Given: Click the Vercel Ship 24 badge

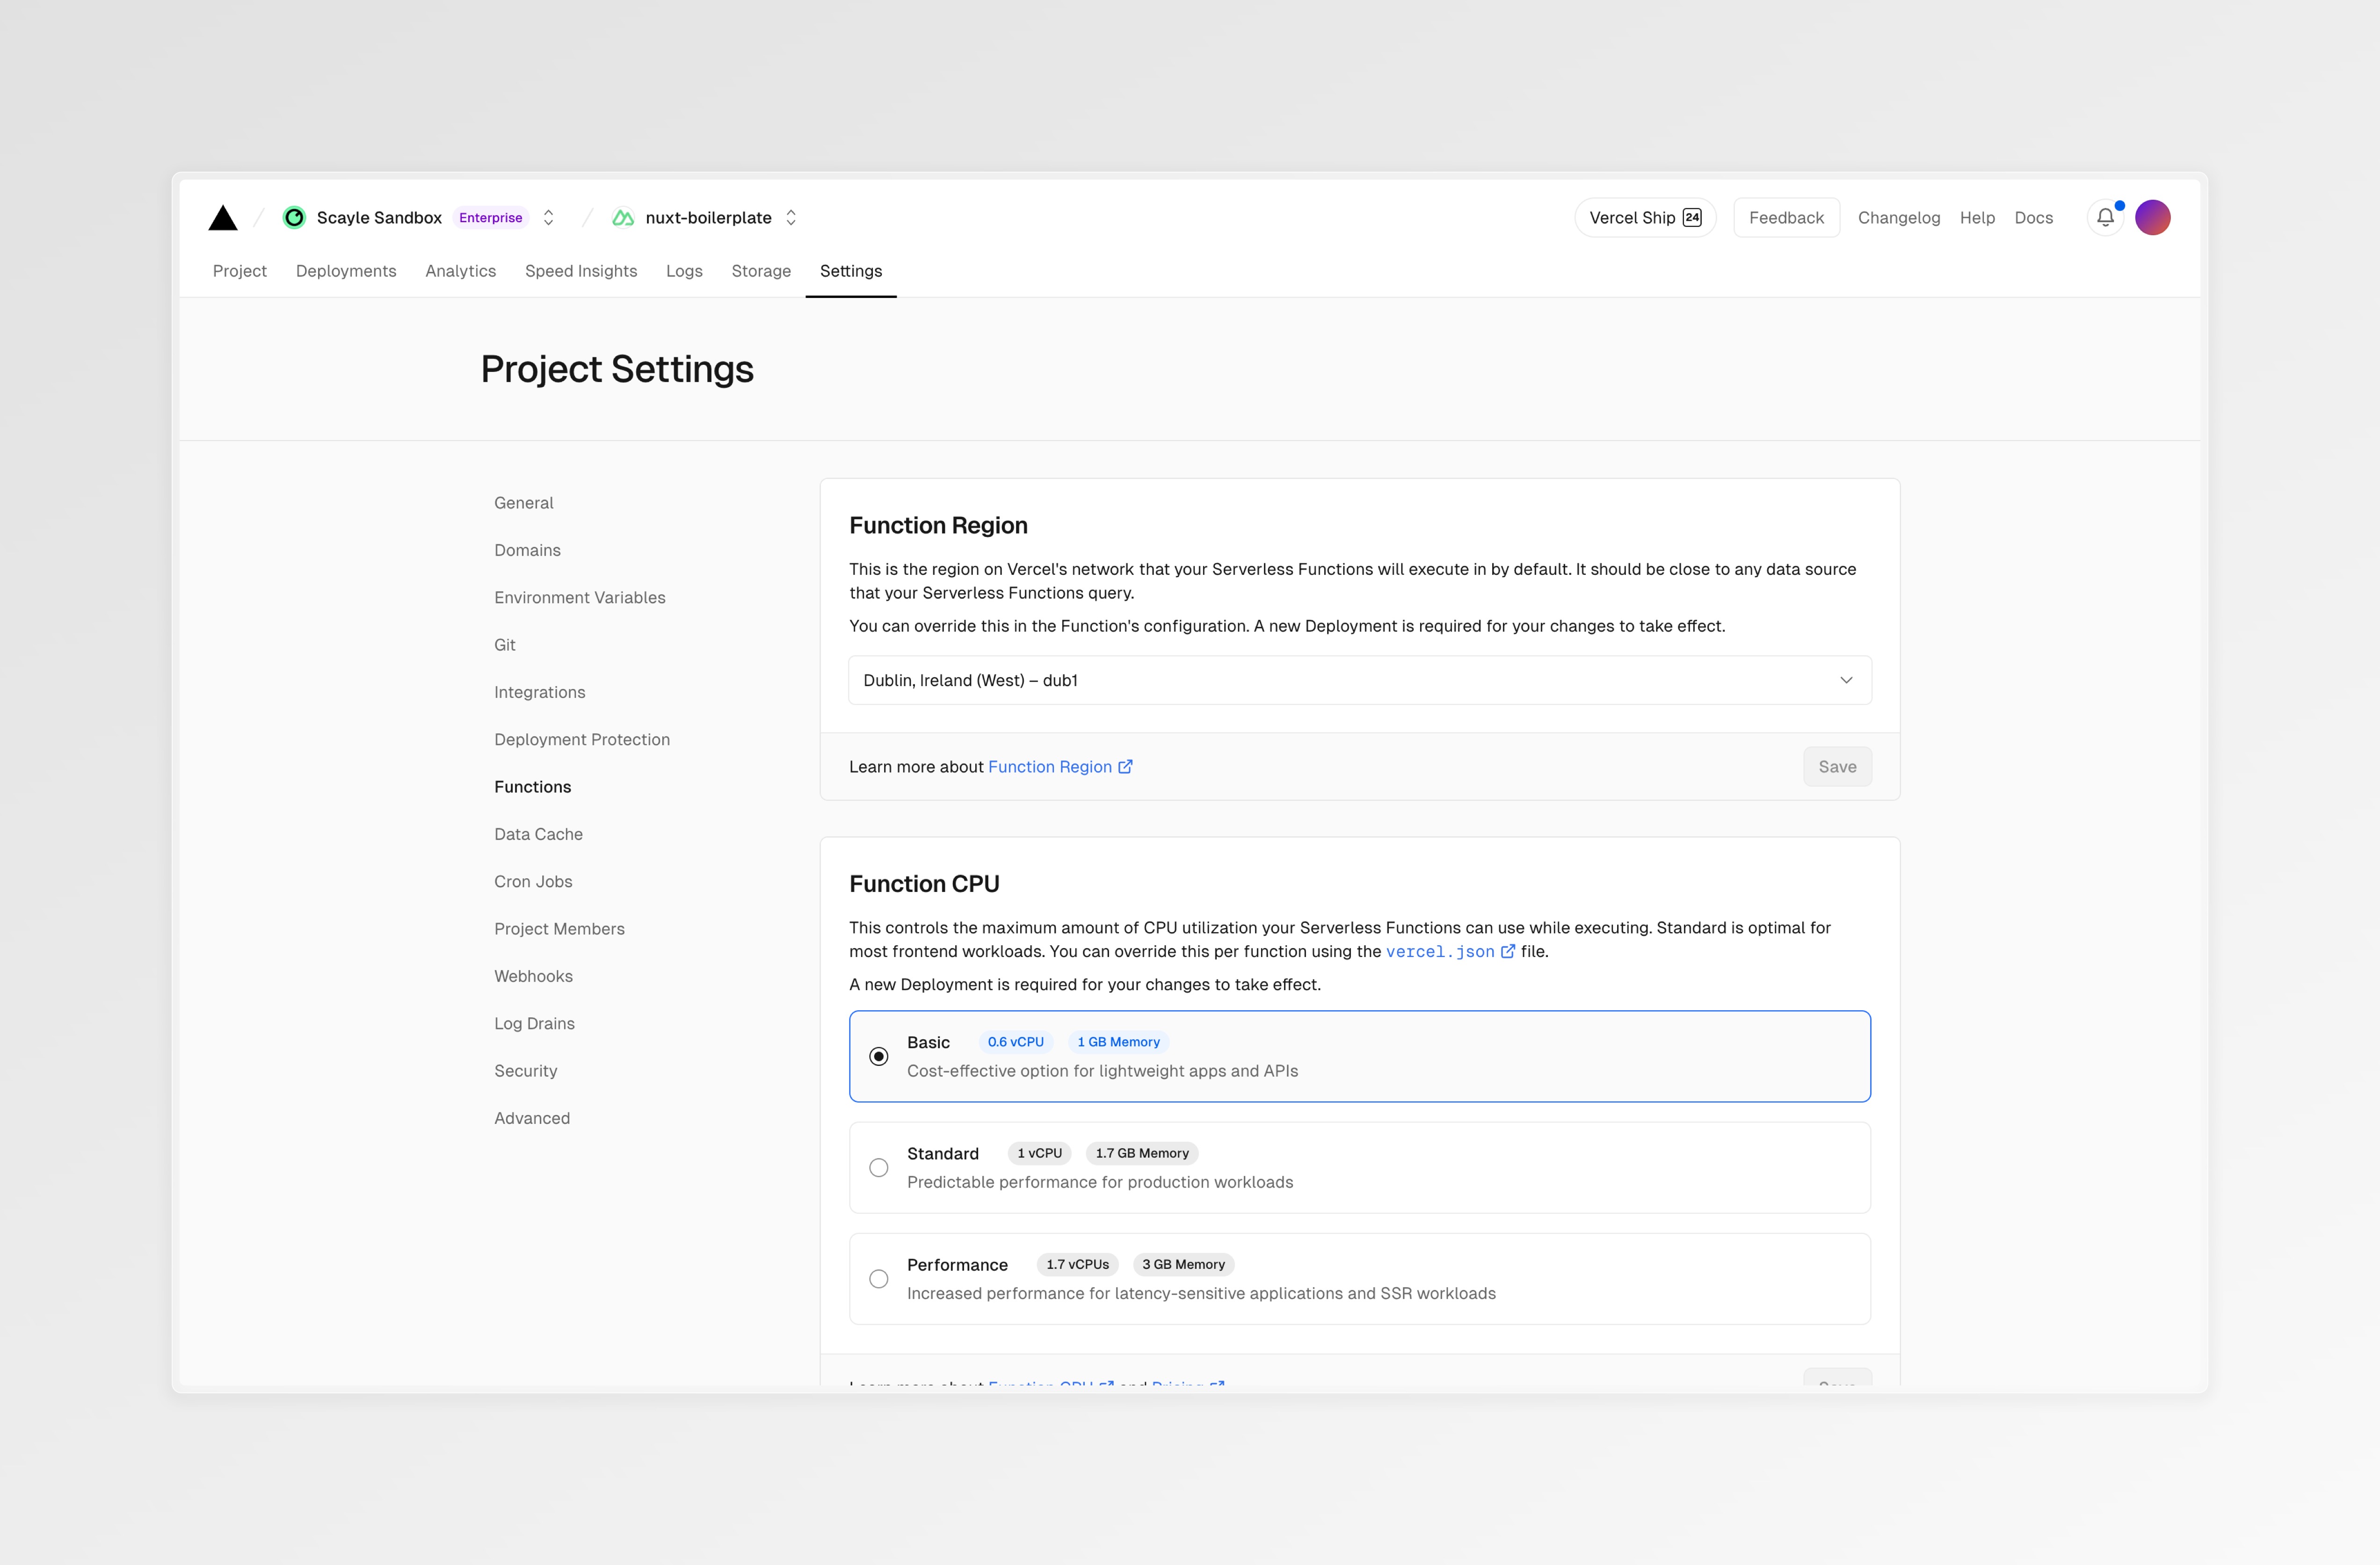Looking at the screenshot, I should click(1645, 218).
